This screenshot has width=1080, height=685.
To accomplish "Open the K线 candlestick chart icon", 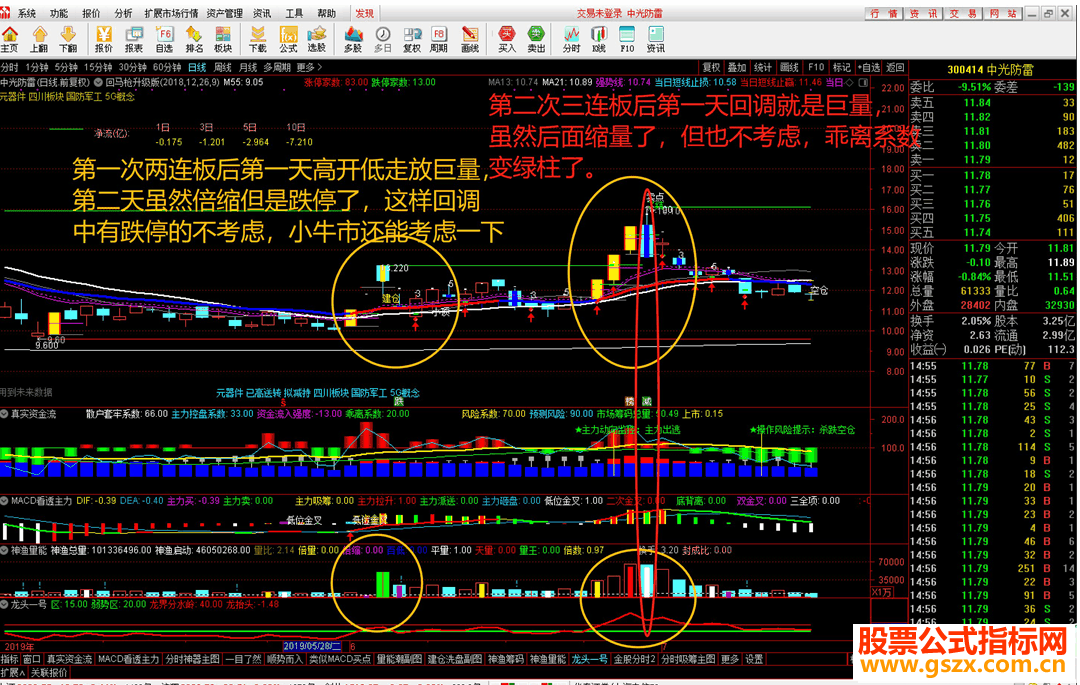I will [599, 39].
